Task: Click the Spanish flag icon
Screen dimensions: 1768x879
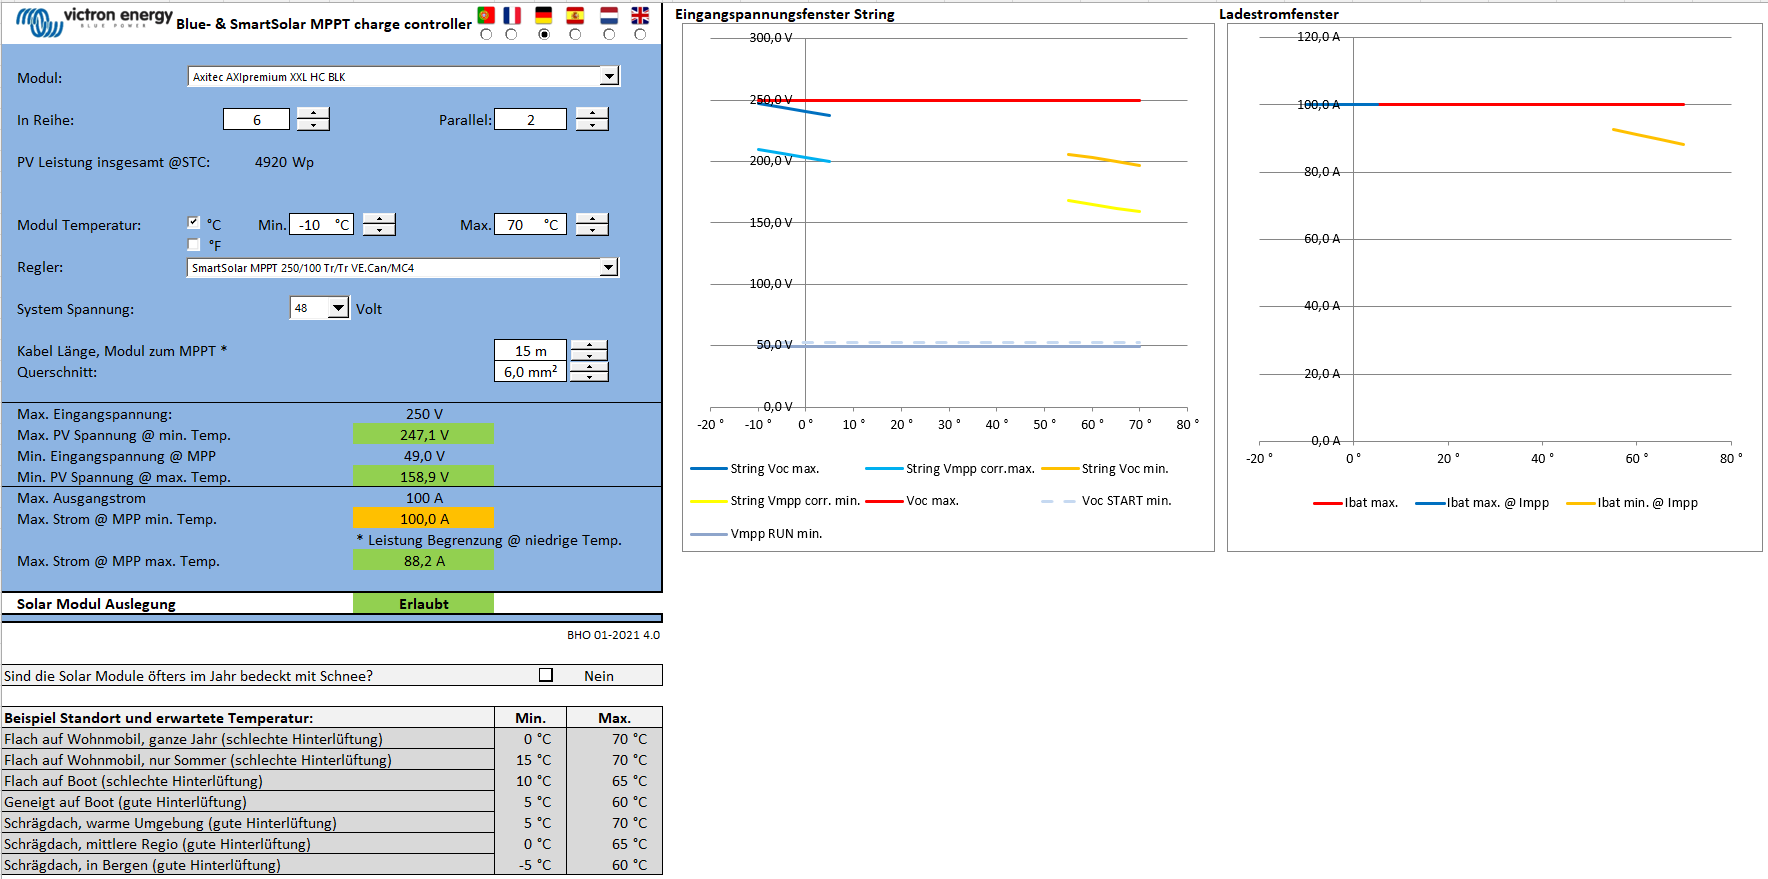Action: click(x=575, y=15)
